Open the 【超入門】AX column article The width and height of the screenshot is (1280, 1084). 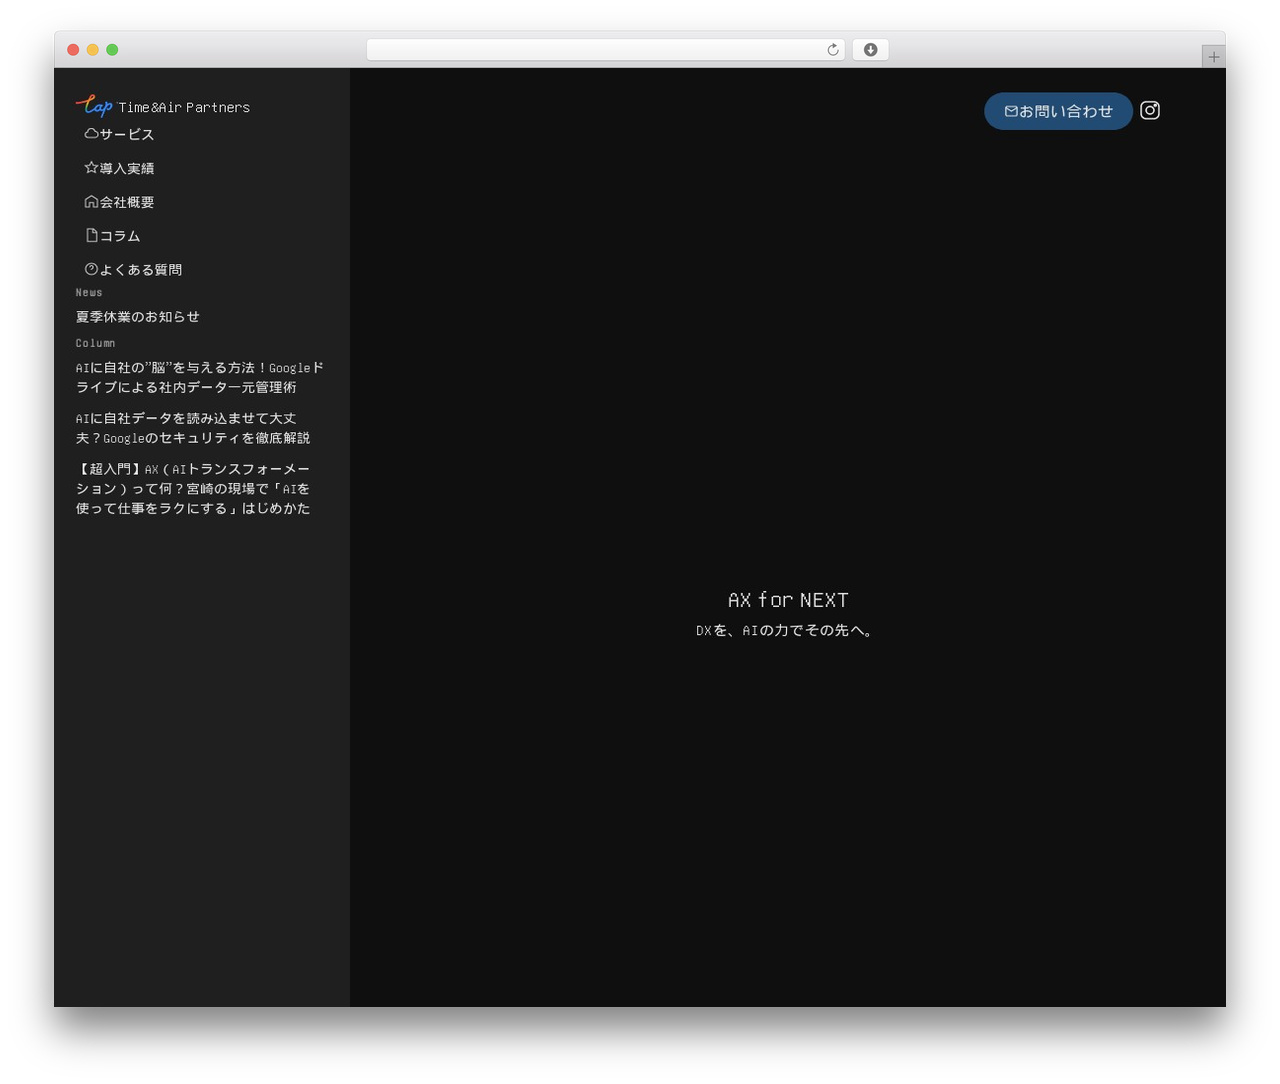(193, 488)
